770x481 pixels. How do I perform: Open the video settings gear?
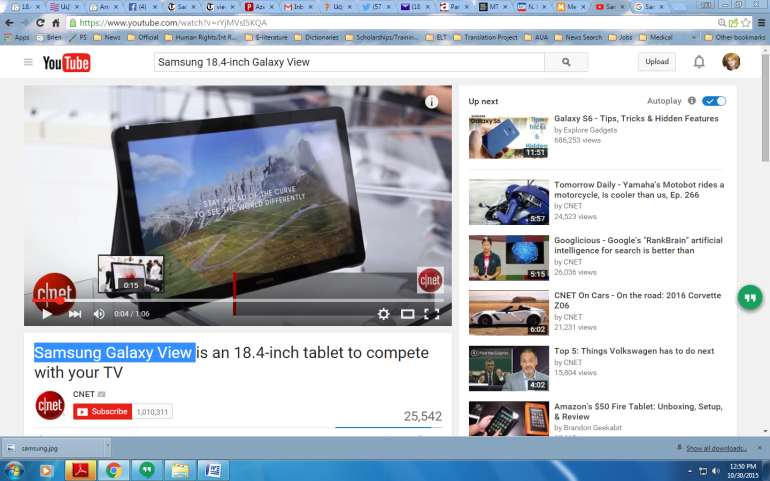coord(384,314)
